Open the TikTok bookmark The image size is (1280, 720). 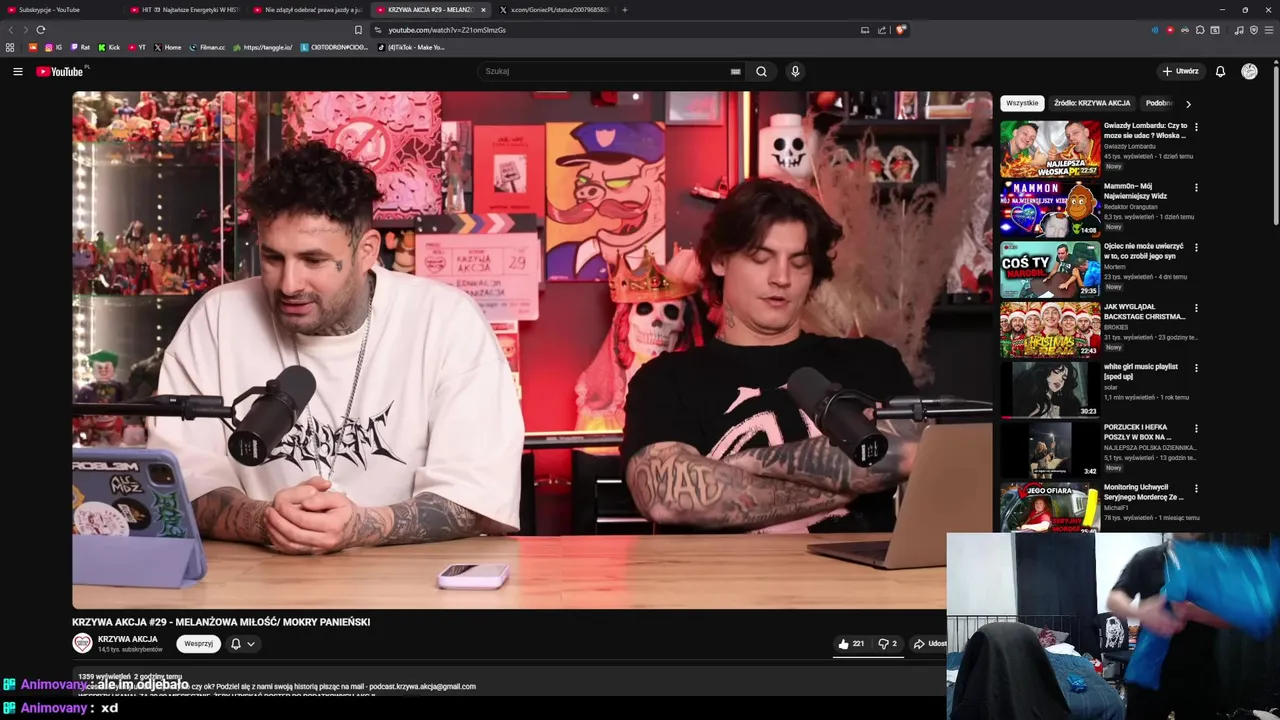point(410,47)
